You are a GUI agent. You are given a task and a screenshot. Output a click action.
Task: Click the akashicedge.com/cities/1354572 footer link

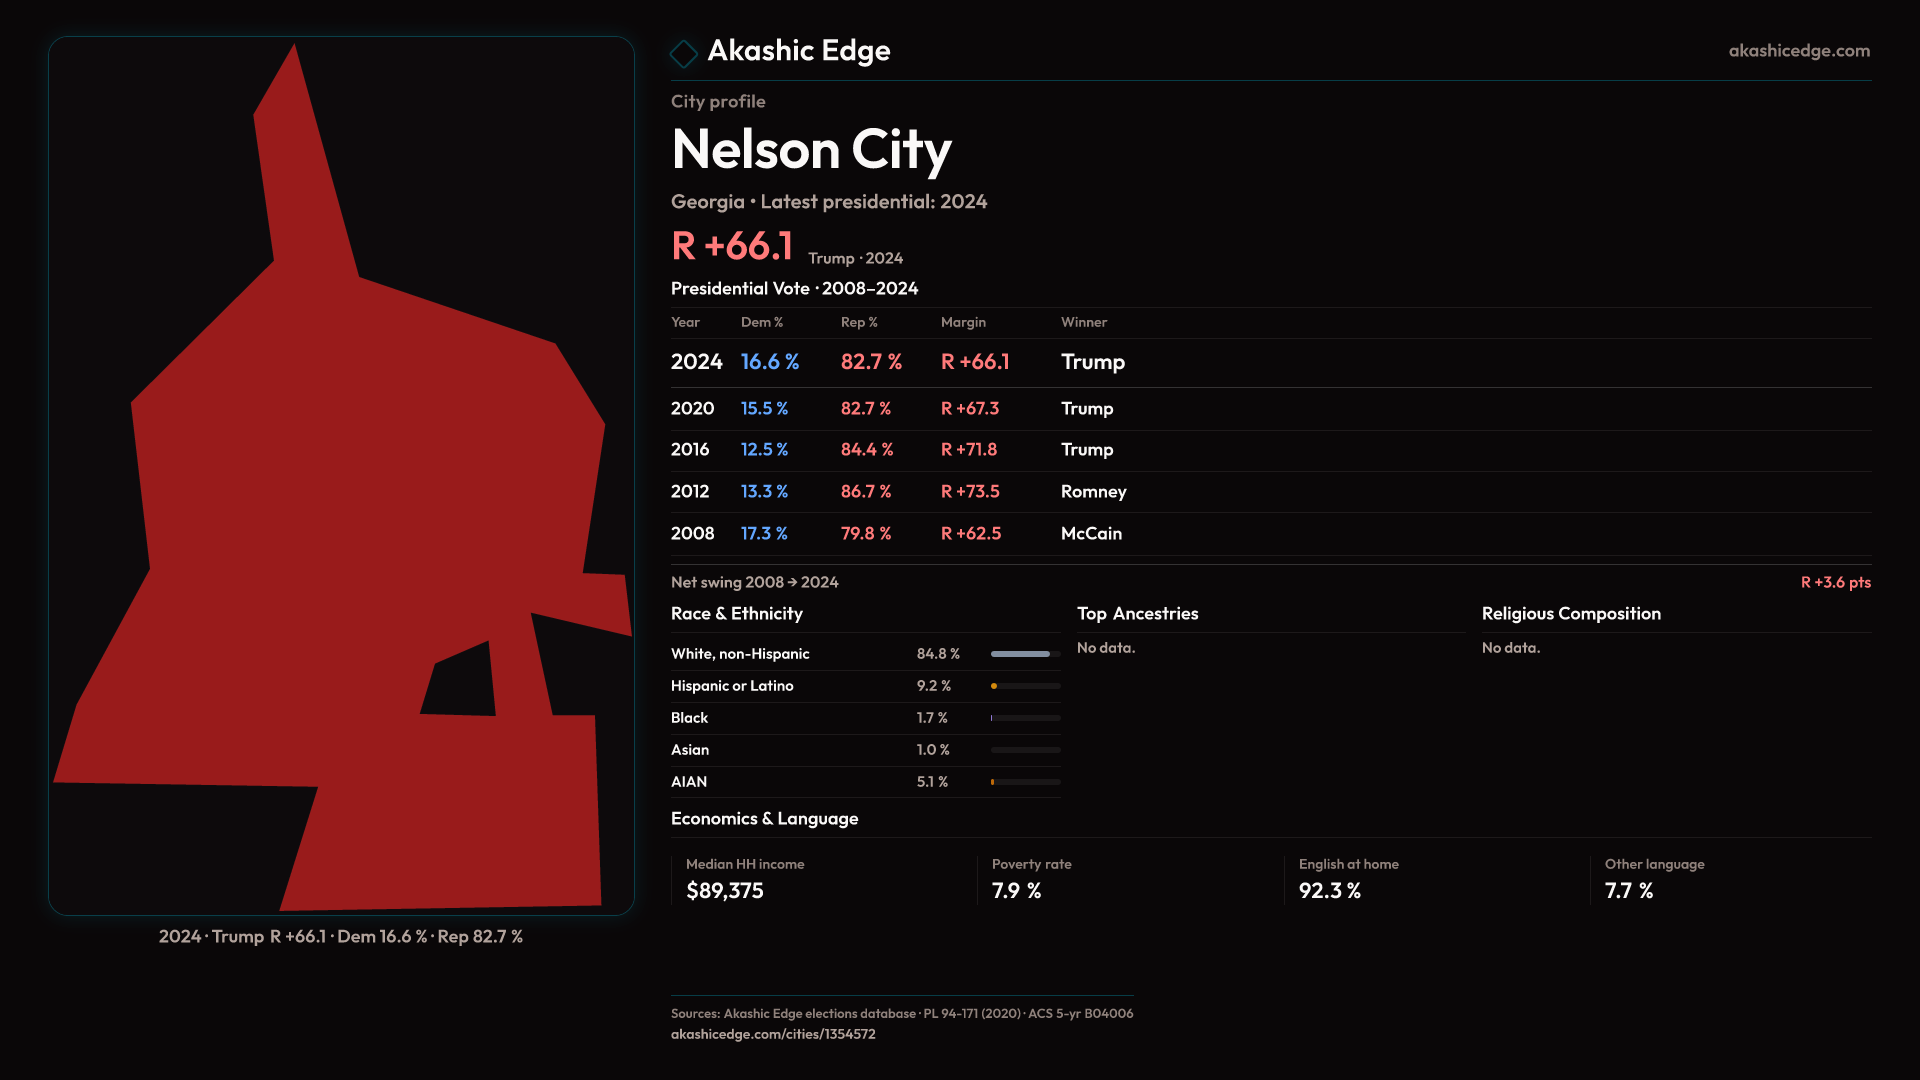tap(773, 1035)
